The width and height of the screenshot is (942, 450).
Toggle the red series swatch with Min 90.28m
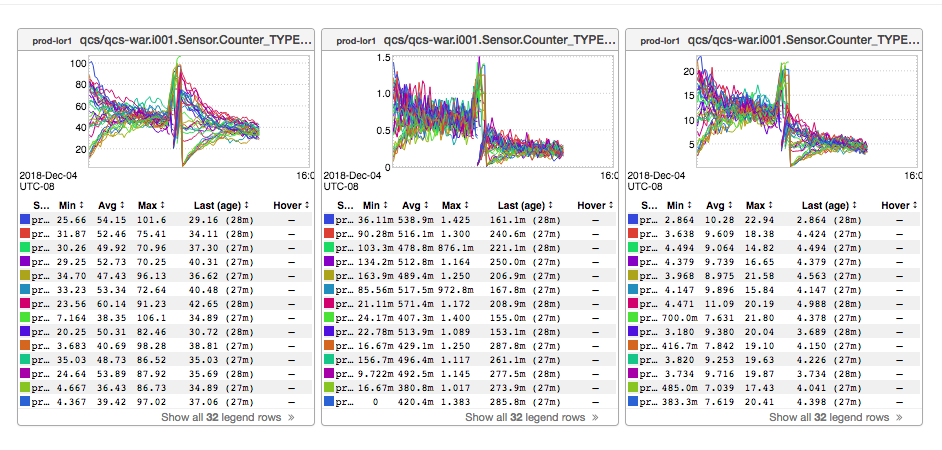point(329,233)
